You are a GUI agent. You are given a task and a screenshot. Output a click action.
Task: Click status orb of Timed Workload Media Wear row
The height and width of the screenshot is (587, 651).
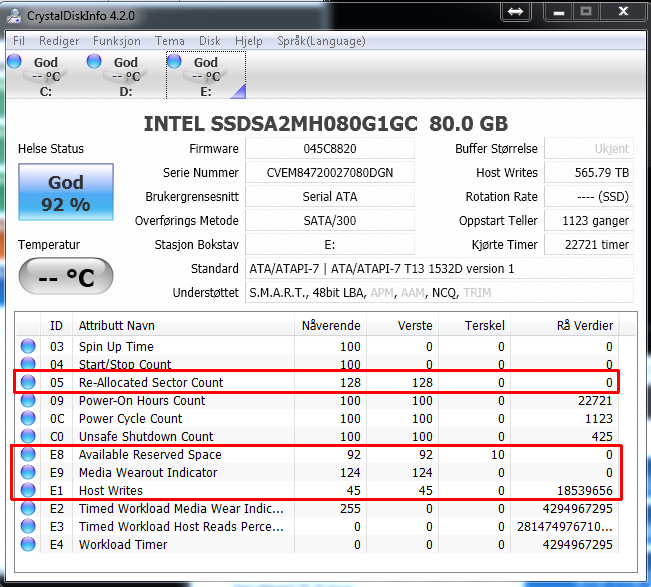[x=28, y=508]
